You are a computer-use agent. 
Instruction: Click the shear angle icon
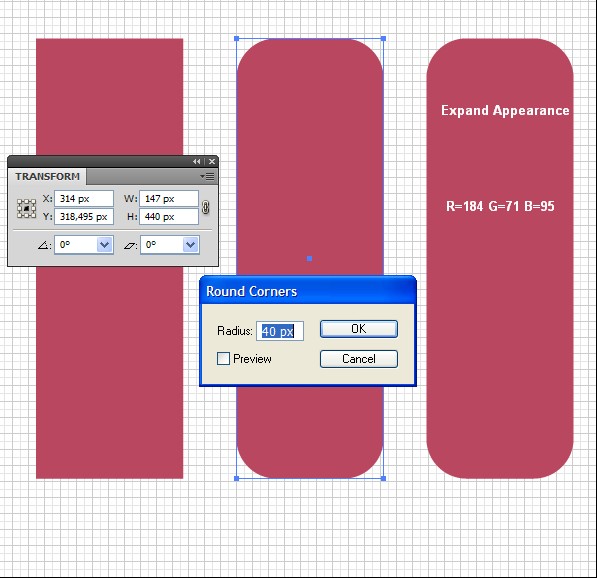click(x=130, y=245)
